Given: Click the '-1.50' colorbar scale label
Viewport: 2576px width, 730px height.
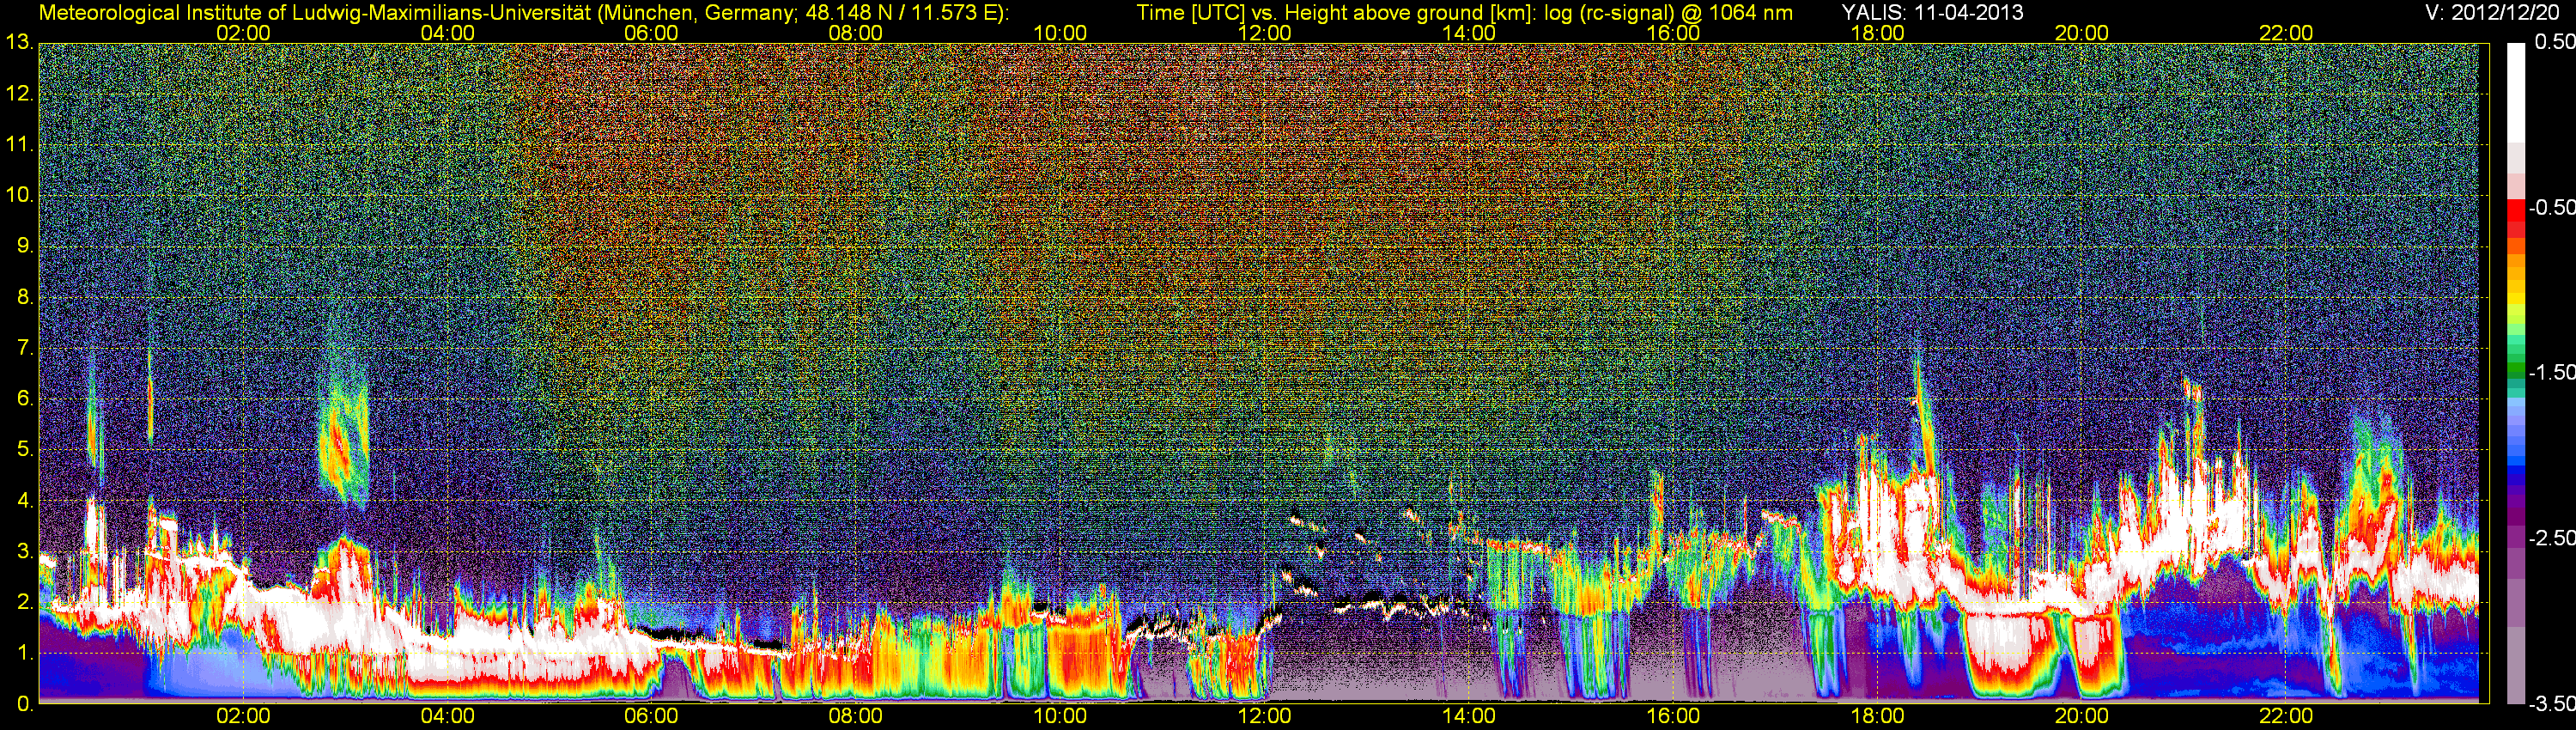Looking at the screenshot, I should 2551,372.
